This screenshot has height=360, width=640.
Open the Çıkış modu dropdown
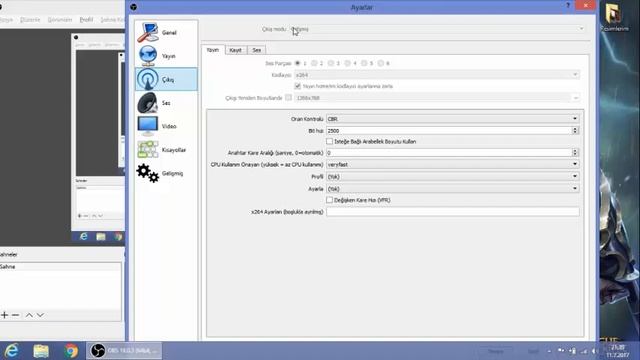437,29
